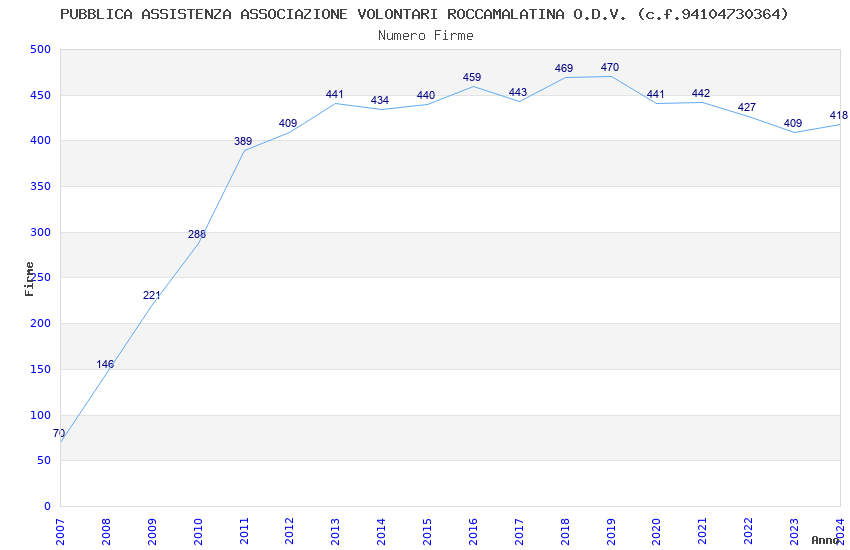Click the data label 221

tap(152, 295)
